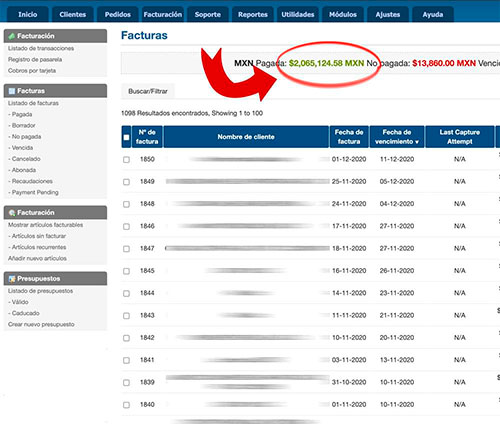
Task: Open Listado de transacciones link
Action: [x=41, y=48]
